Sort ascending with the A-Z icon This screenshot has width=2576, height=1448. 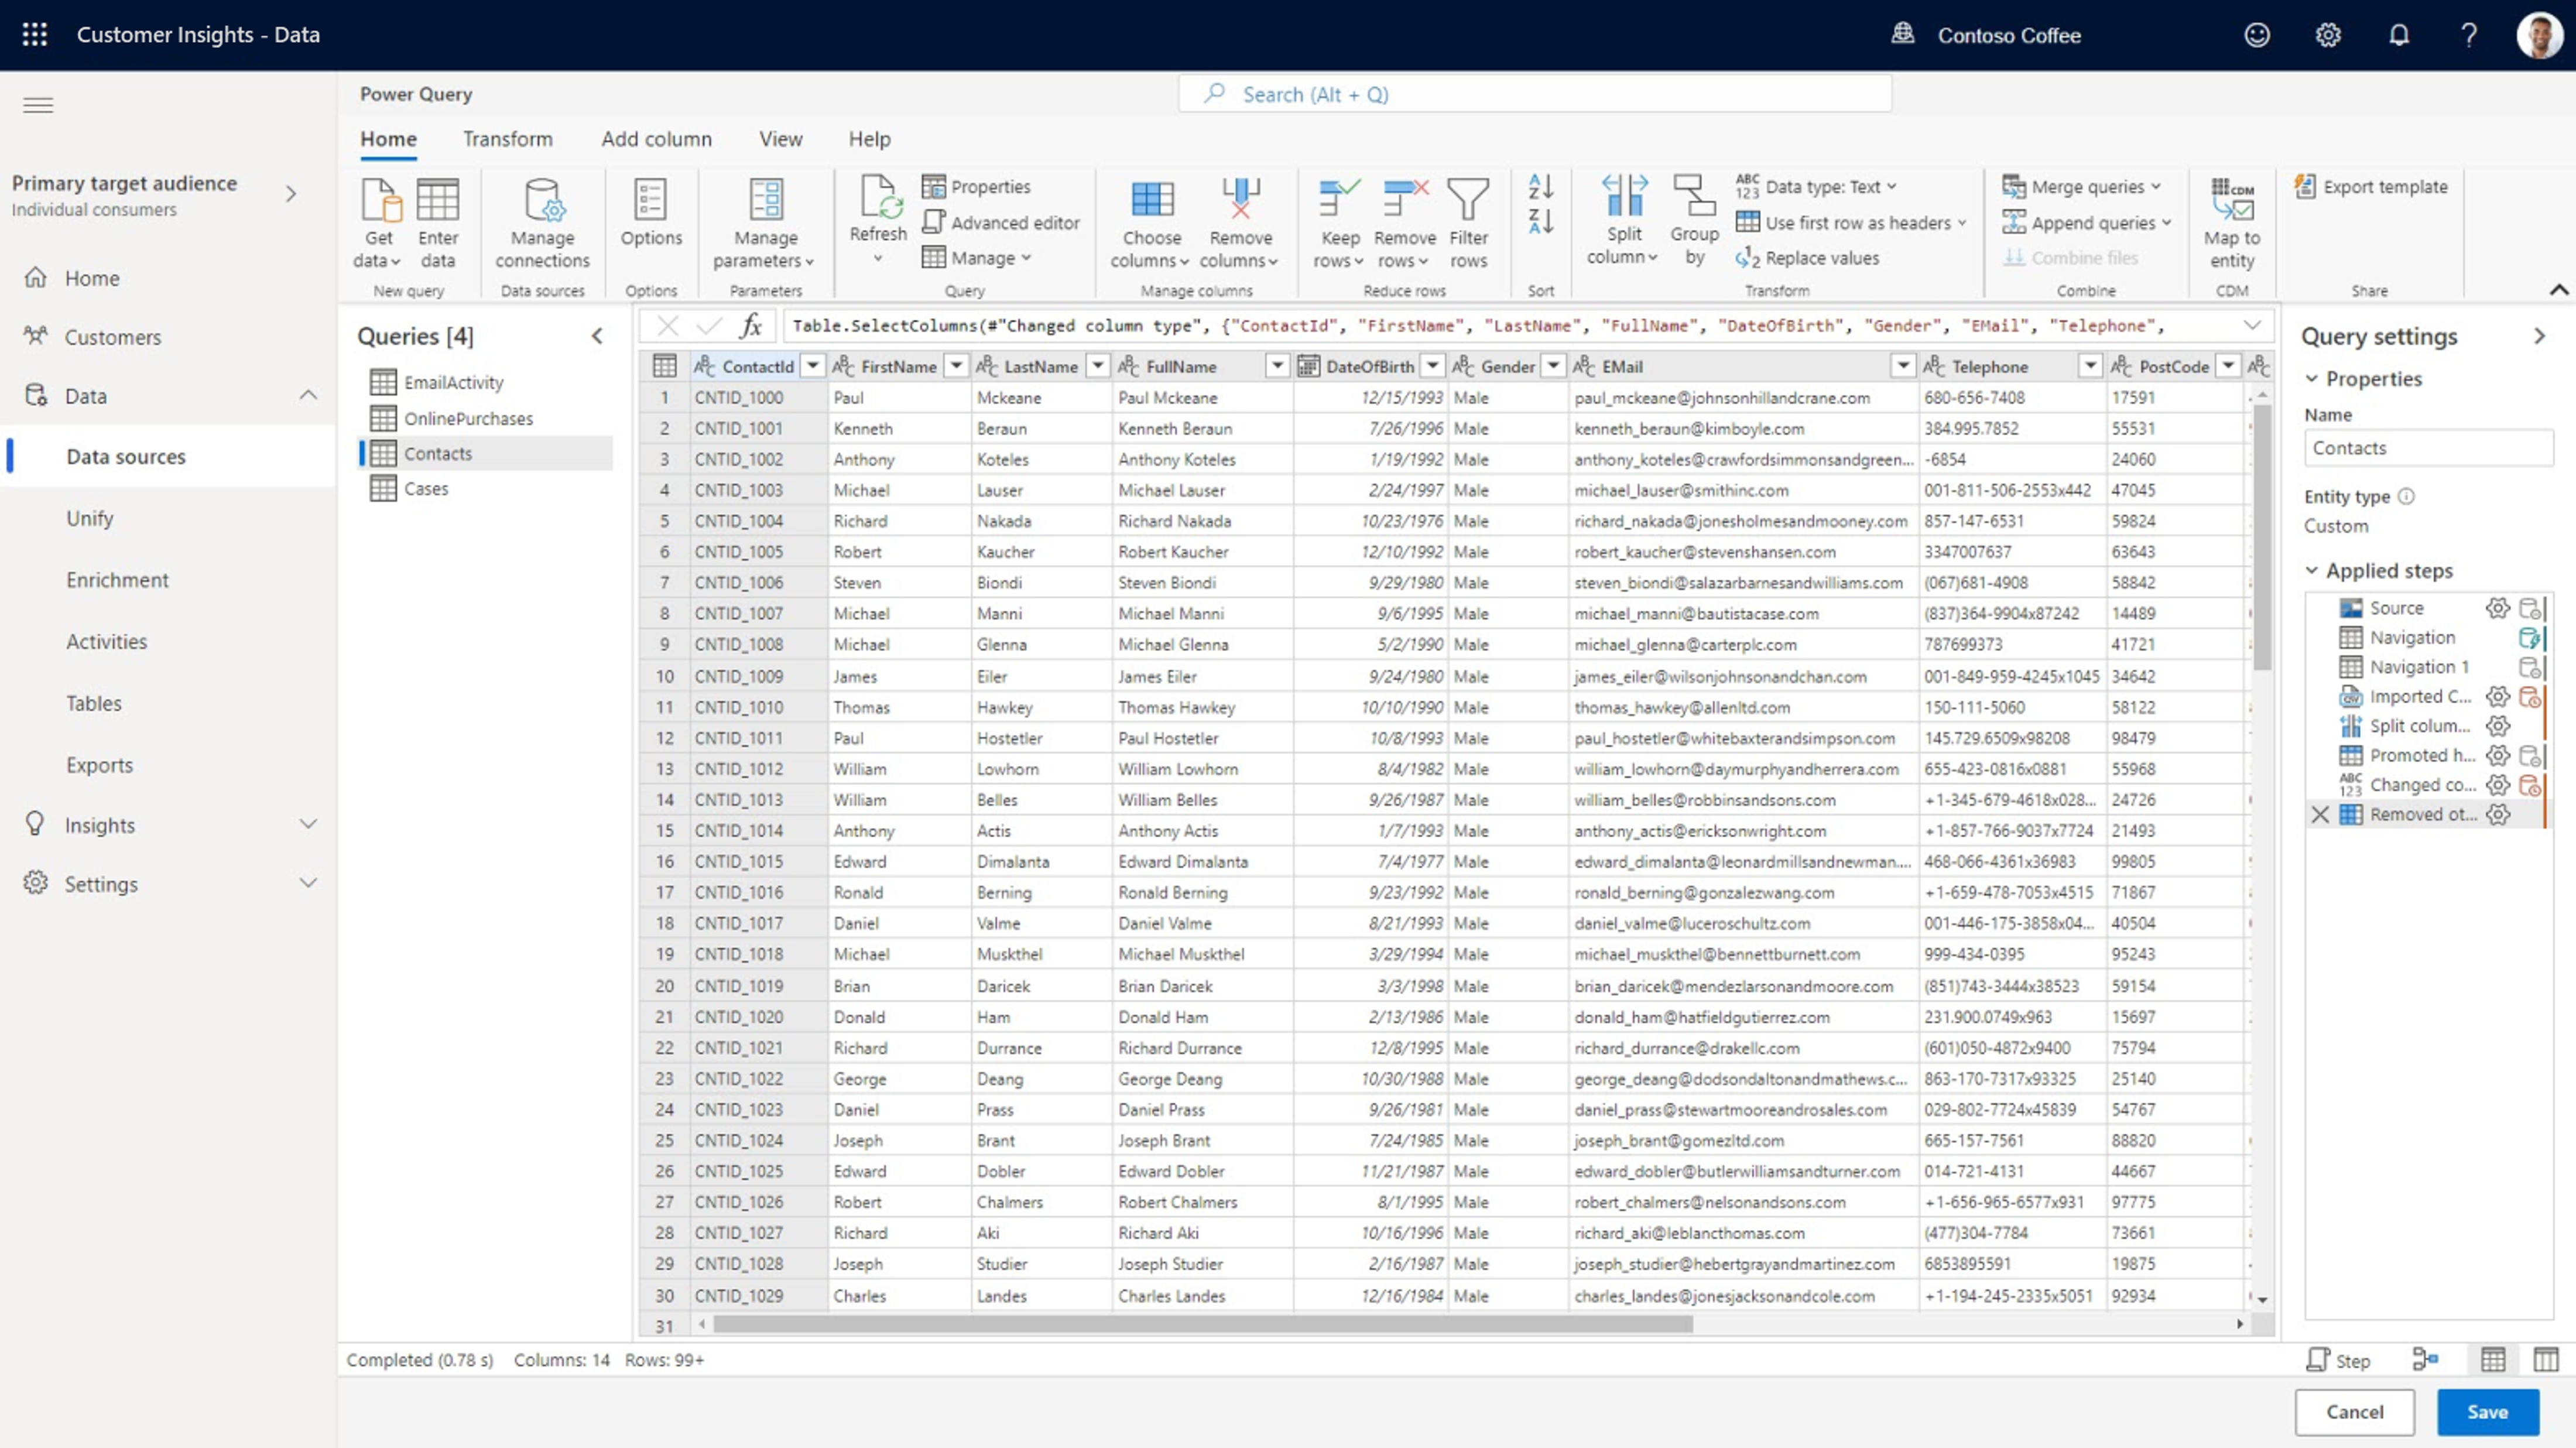(x=1540, y=186)
